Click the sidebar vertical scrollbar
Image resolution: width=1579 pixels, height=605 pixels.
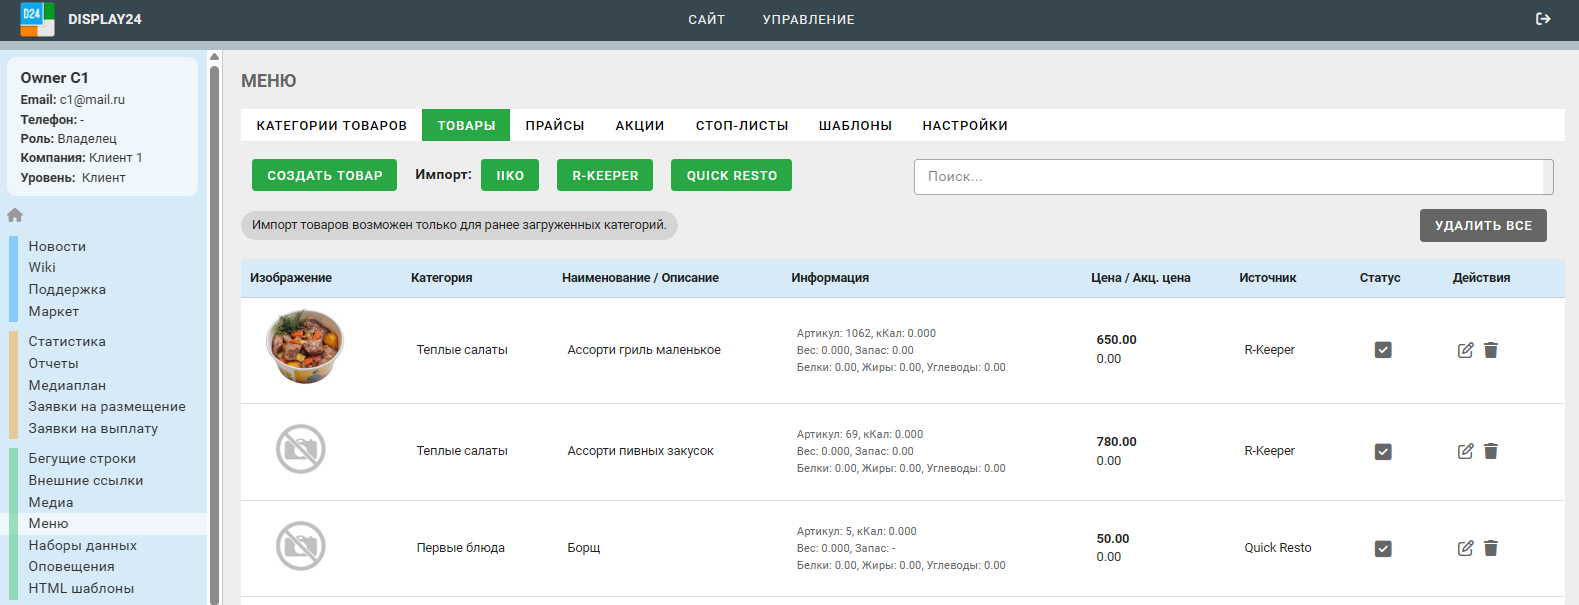[214, 330]
